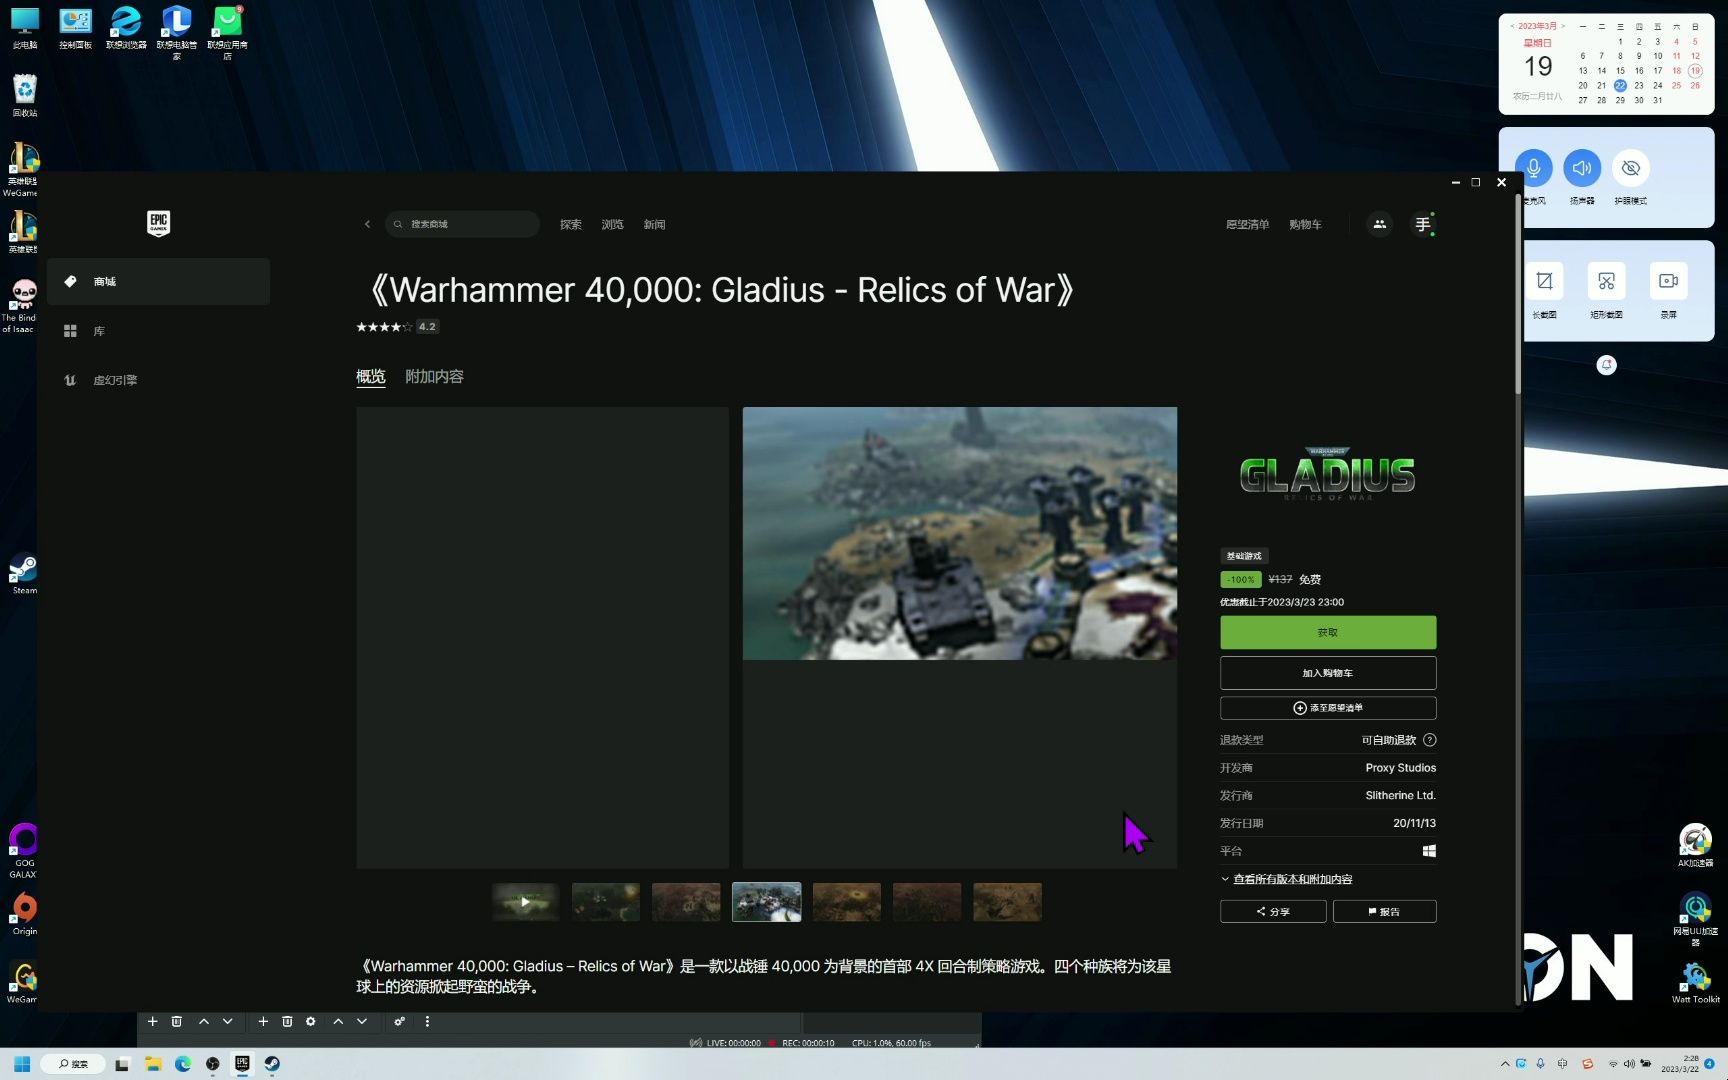Select the Add-Ons (附加内容) tab
1728x1080 pixels.
pyautogui.click(x=434, y=377)
